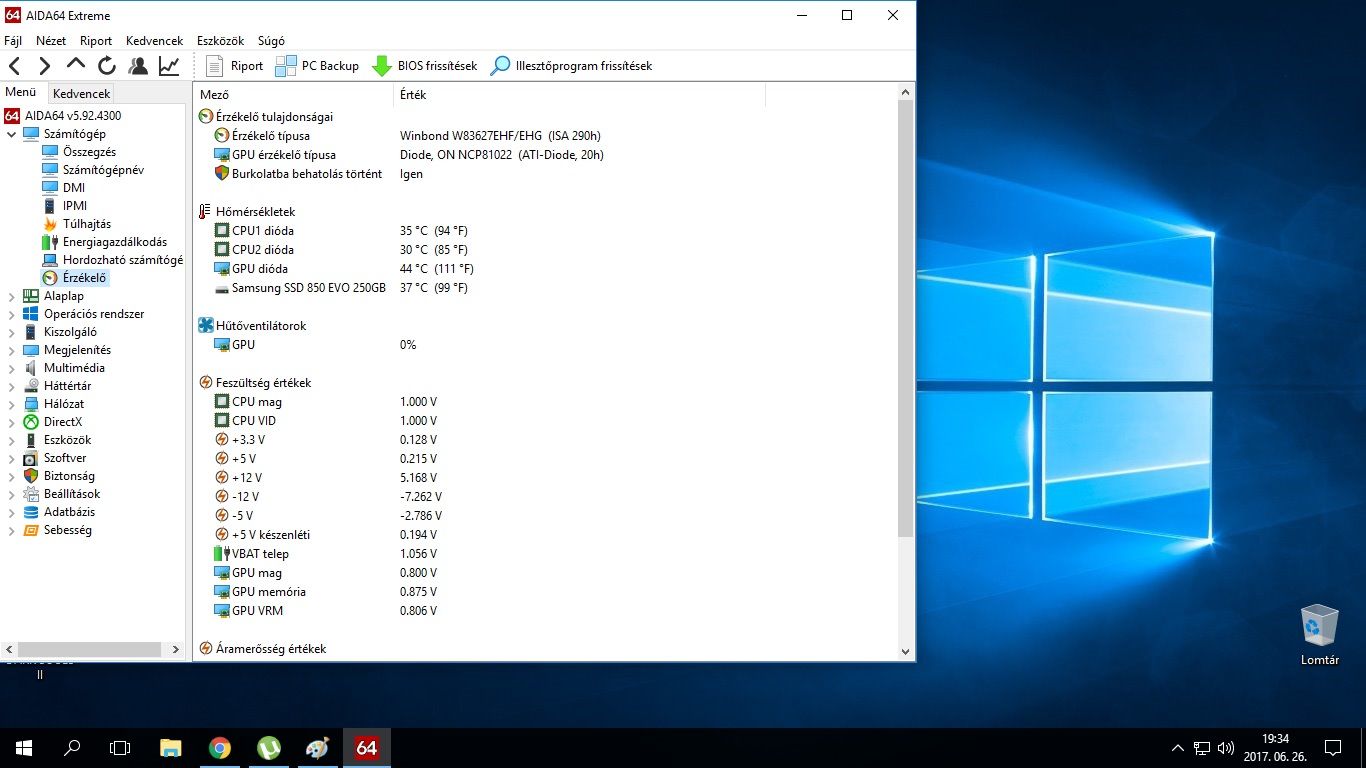Click the Adatbázis database icon
Viewport: 1366px width, 768px height.
click(x=31, y=512)
